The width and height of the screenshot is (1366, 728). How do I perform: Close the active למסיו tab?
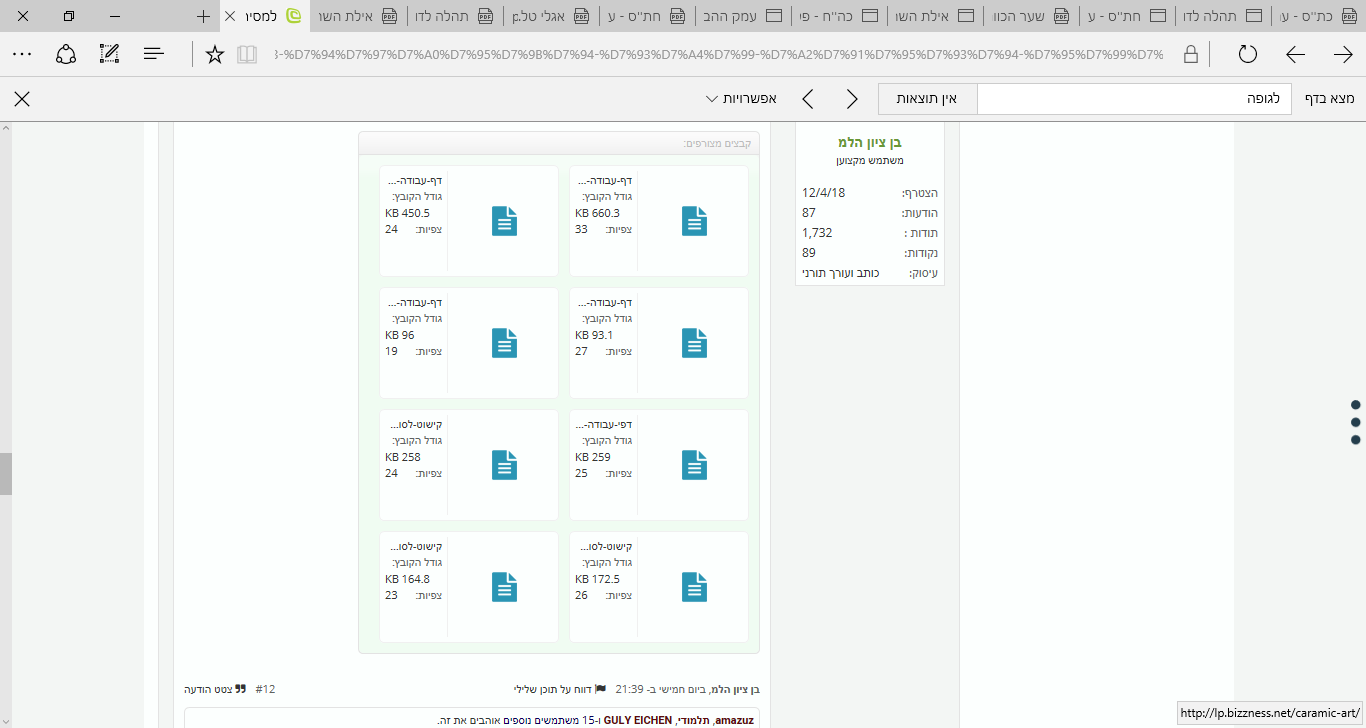(x=230, y=16)
